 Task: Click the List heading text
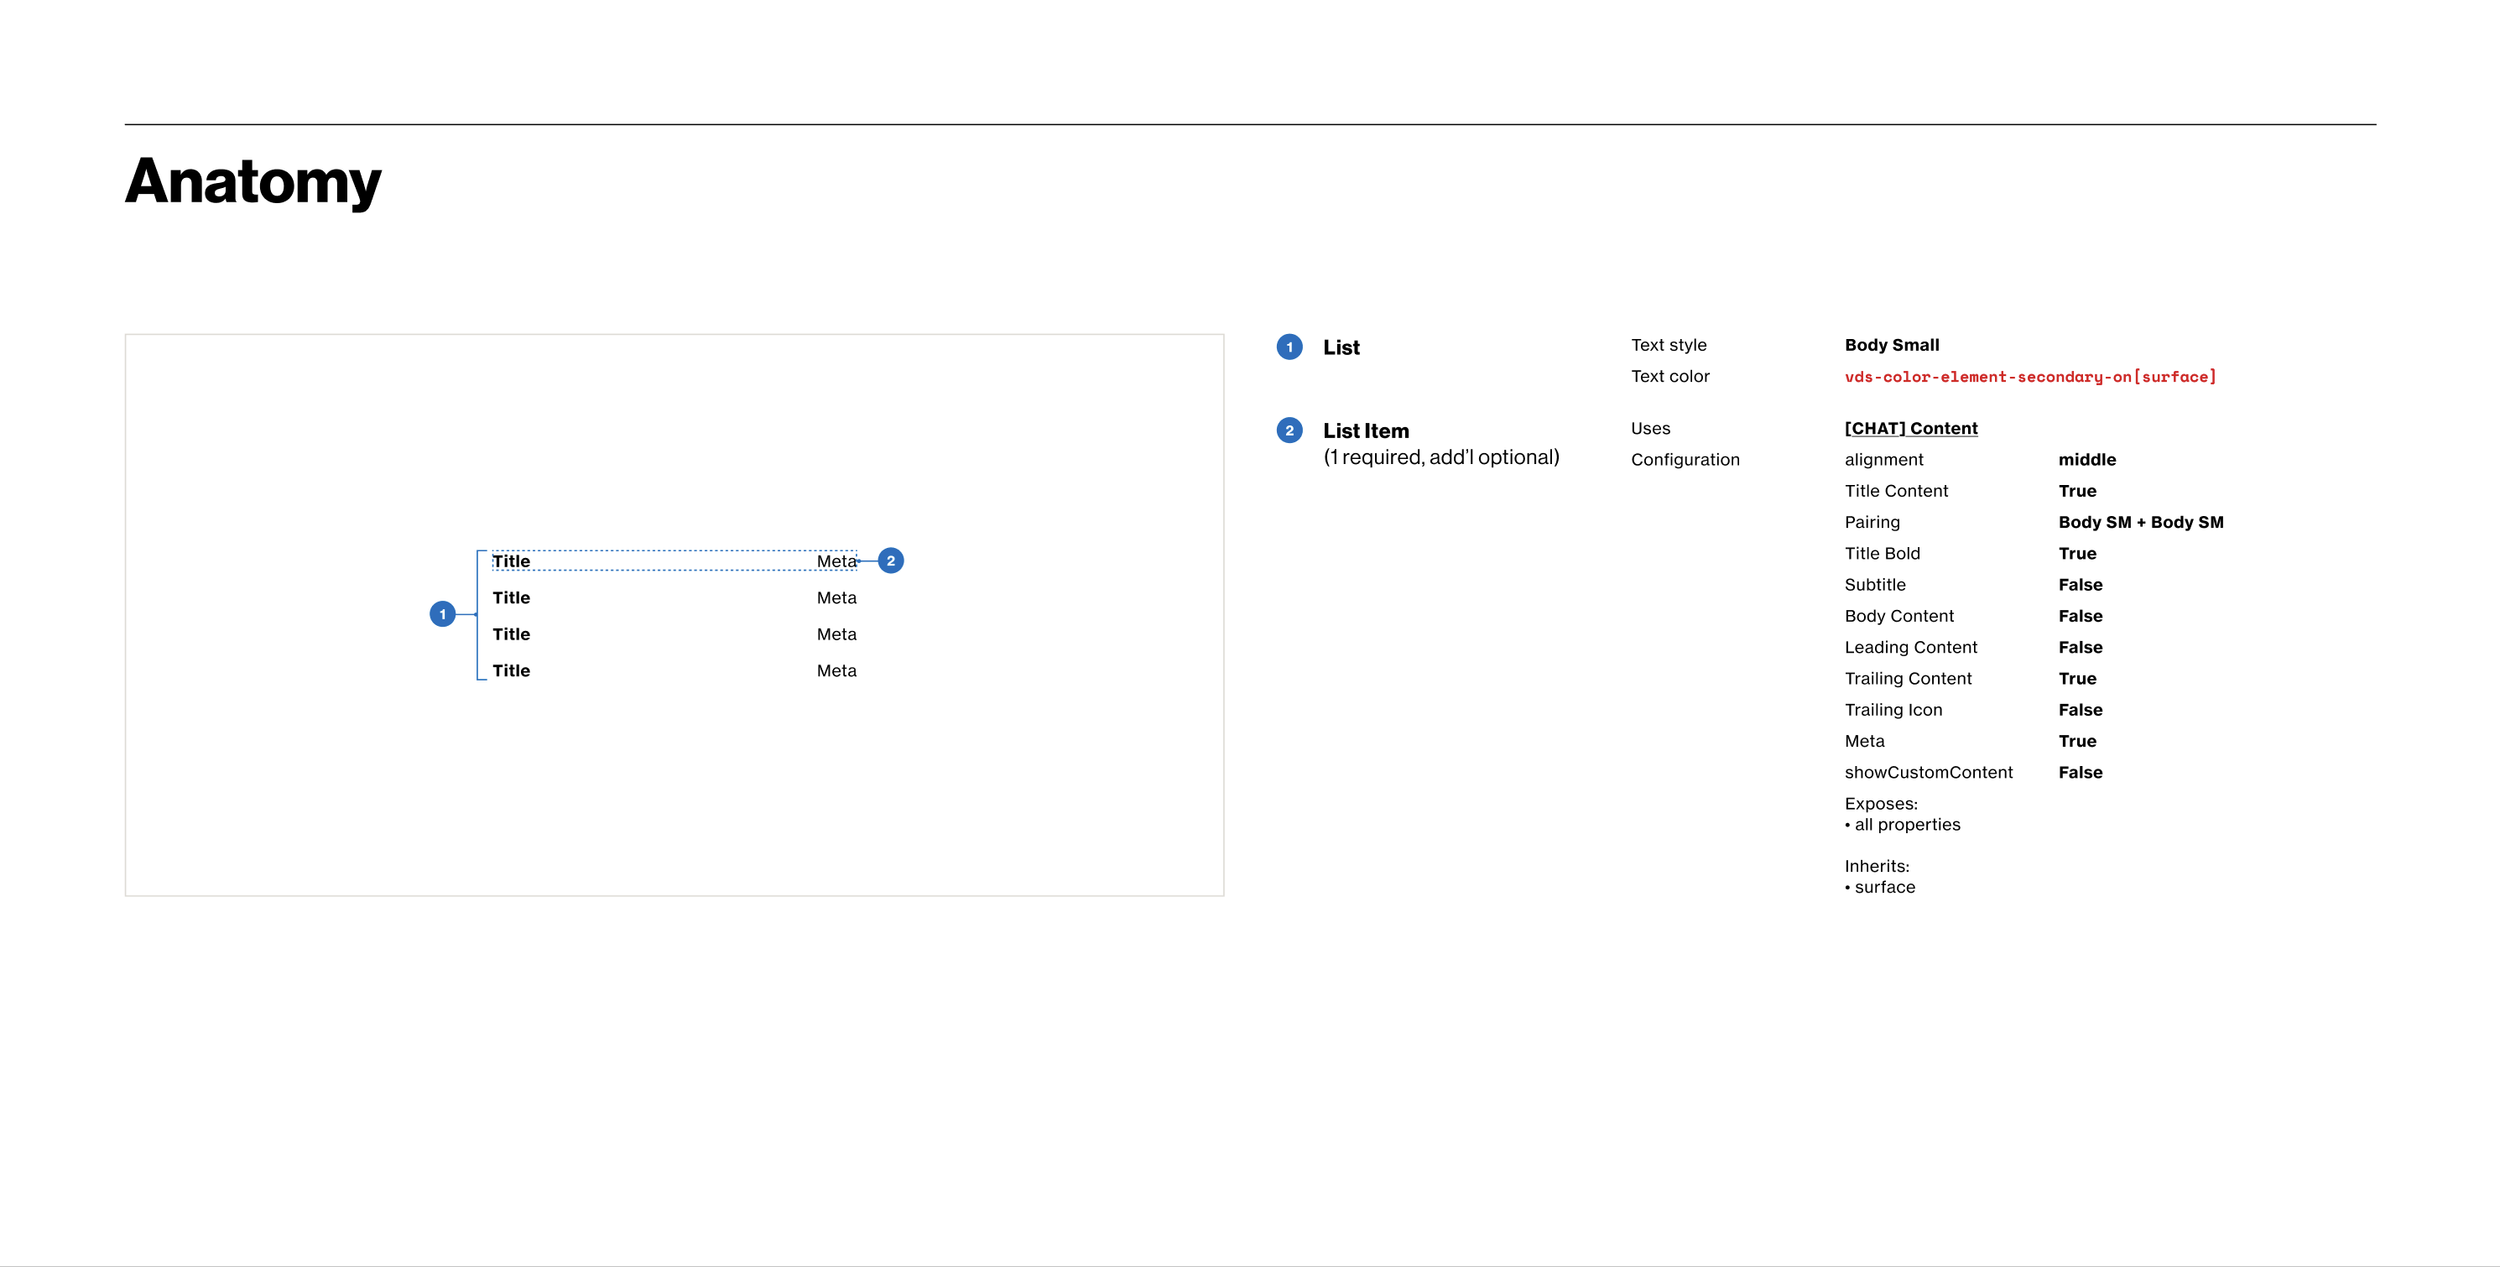pyautogui.click(x=1340, y=348)
